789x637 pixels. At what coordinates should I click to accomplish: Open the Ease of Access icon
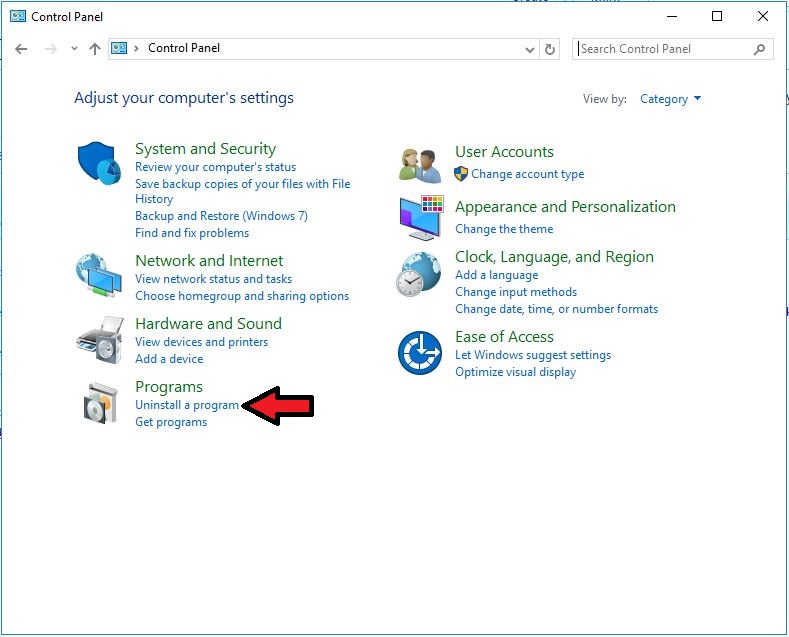pyautogui.click(x=420, y=353)
